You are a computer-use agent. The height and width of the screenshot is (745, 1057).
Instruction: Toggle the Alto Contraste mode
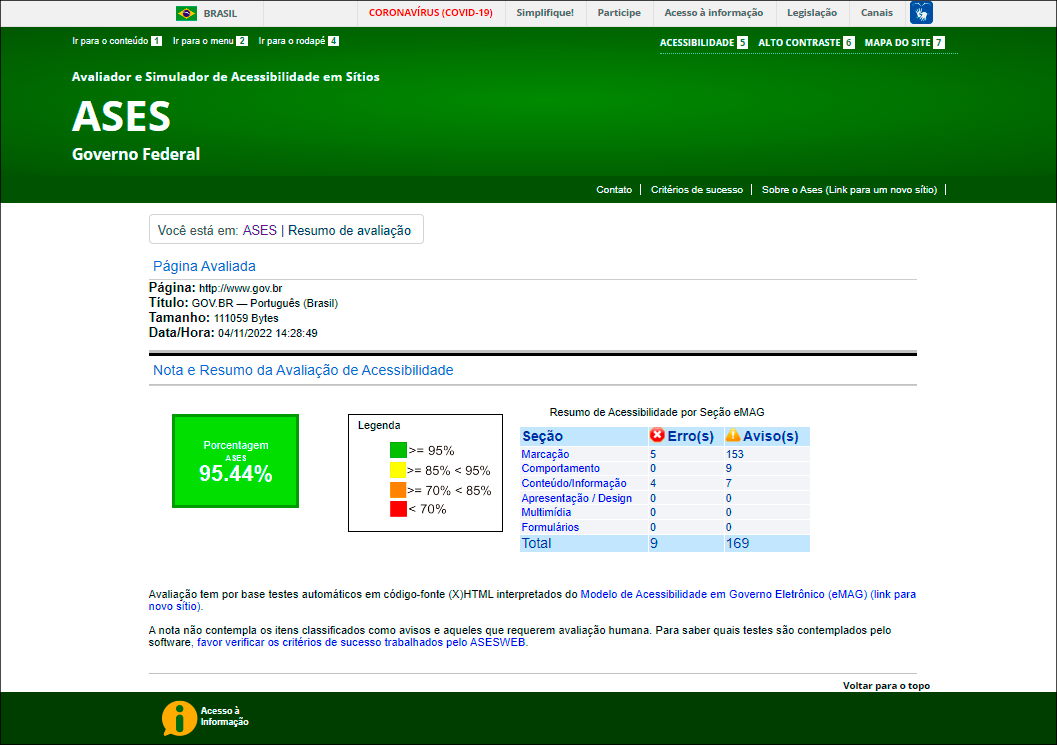799,43
